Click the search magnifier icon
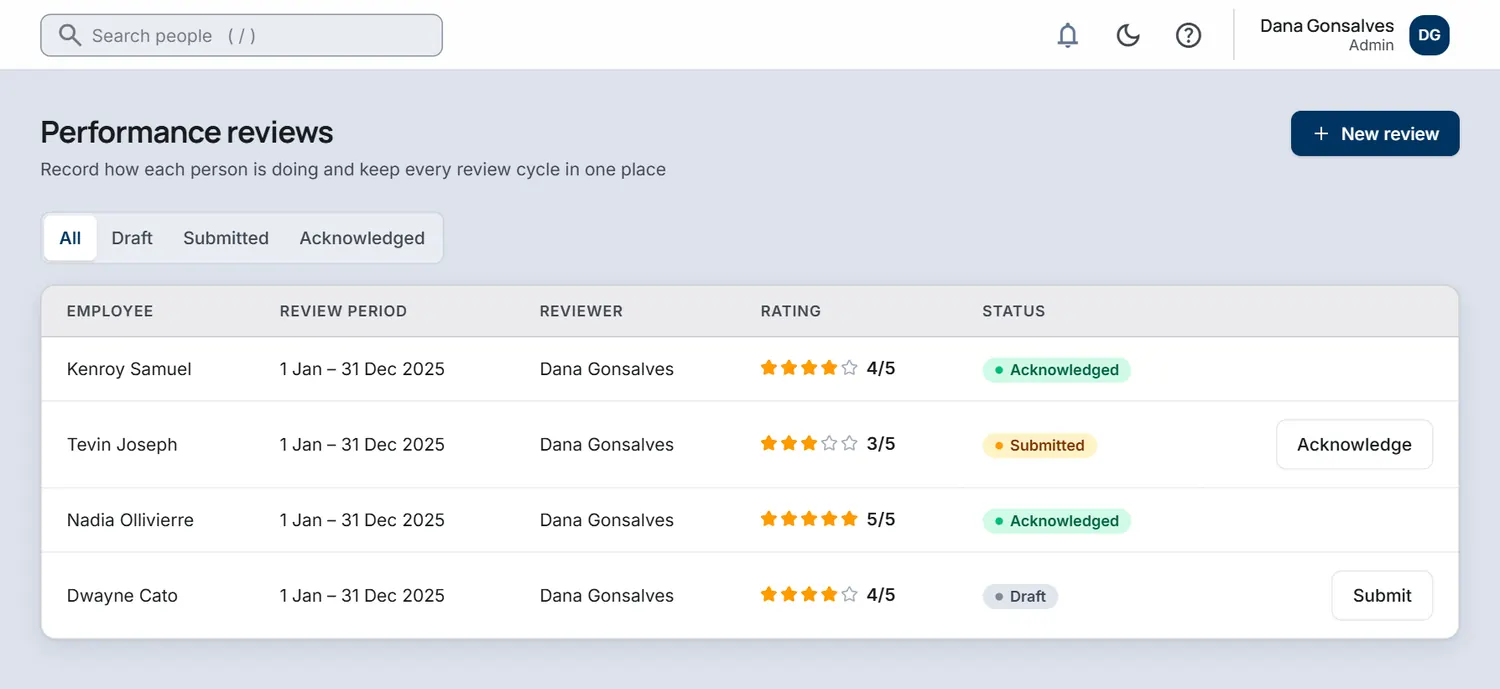 [x=69, y=36]
